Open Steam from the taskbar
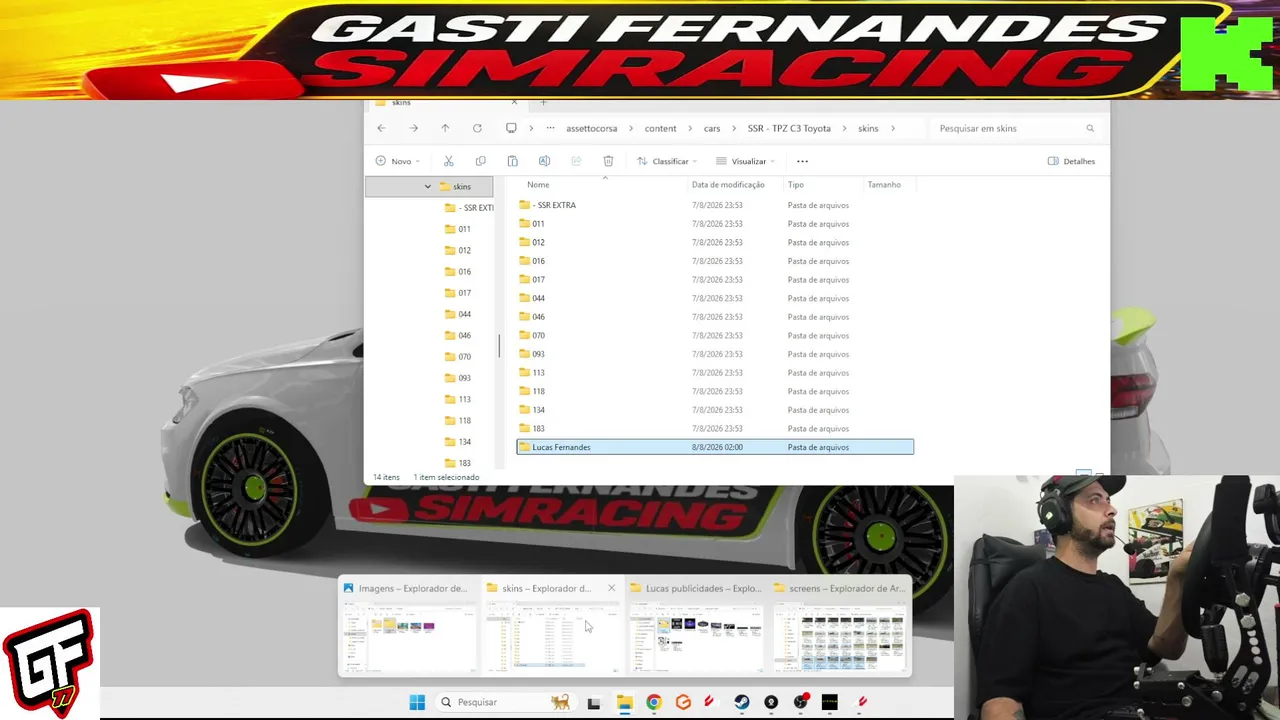The height and width of the screenshot is (720, 1280). pyautogui.click(x=742, y=702)
